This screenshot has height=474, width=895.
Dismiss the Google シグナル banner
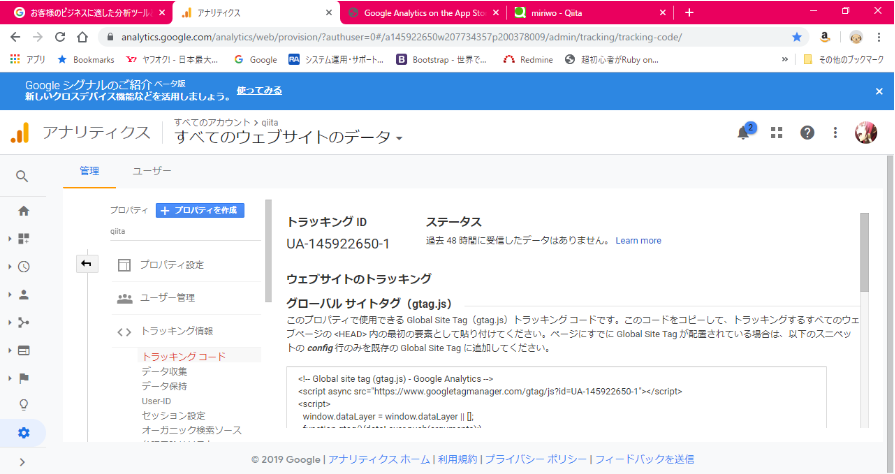click(x=879, y=91)
